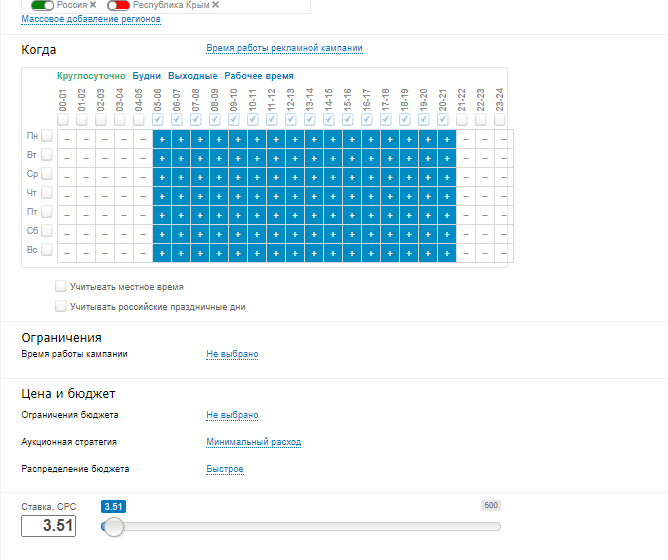The width and height of the screenshot is (668, 560).
Task: Check the 00-01 hour column checkbox
Action: point(63,119)
